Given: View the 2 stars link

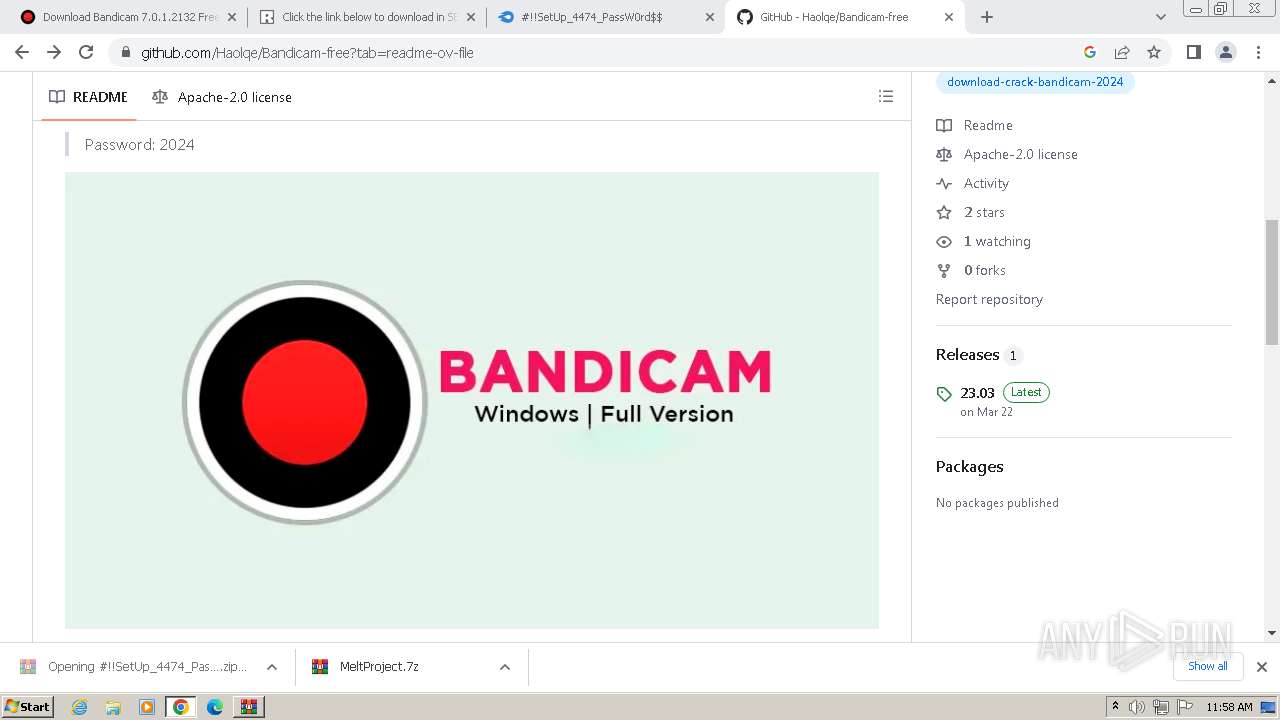Looking at the screenshot, I should coord(971,212).
